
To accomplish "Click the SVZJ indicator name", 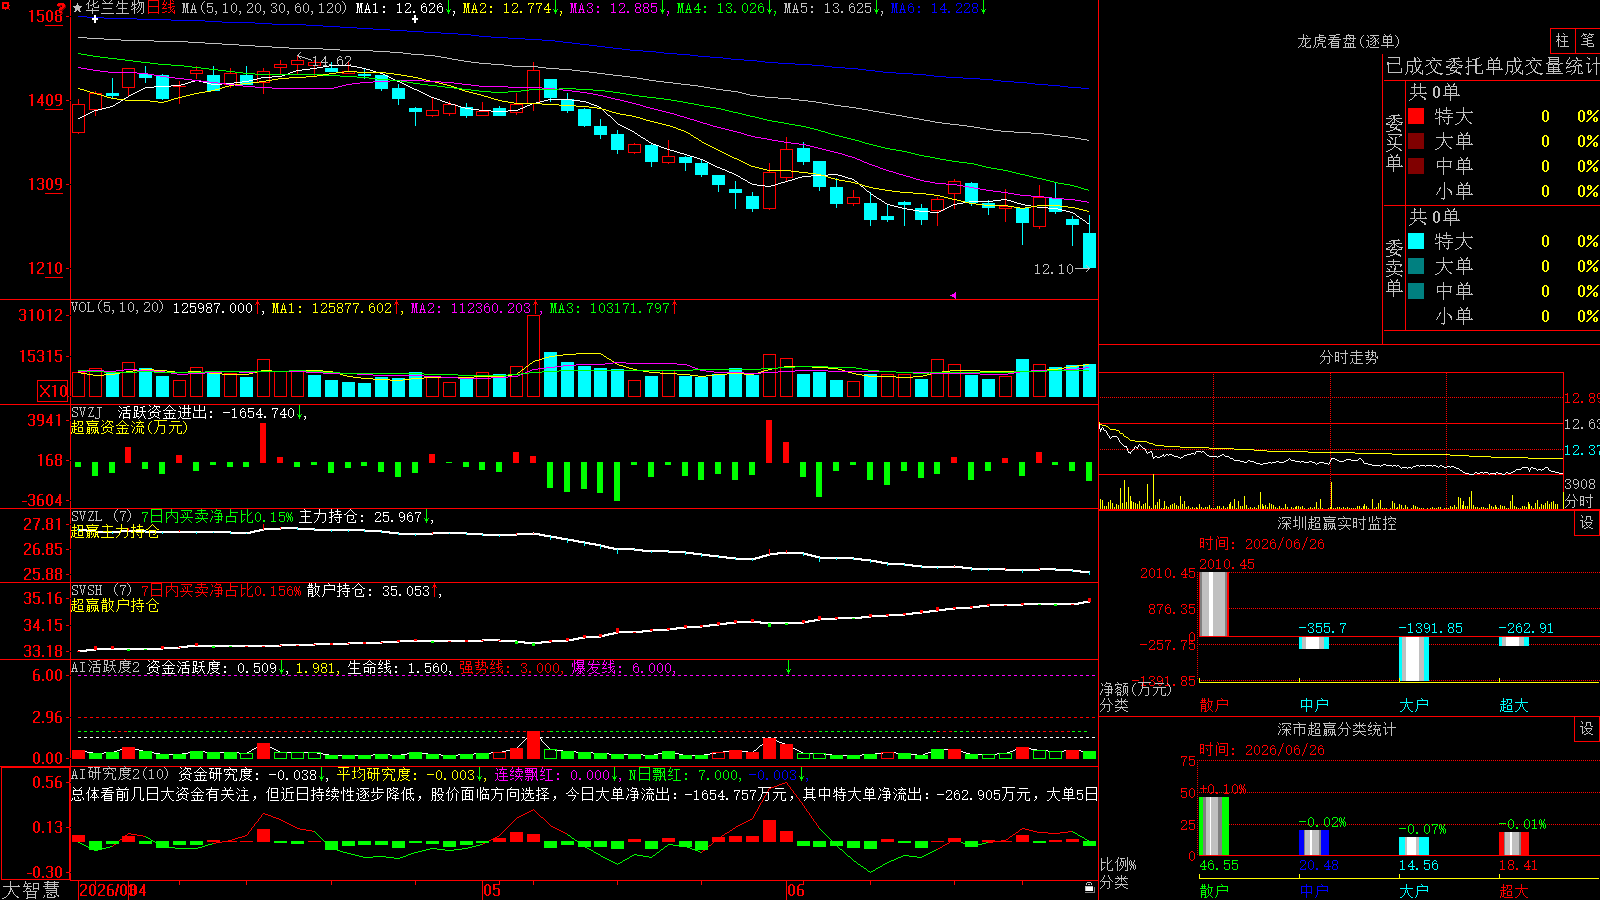I will [87, 413].
